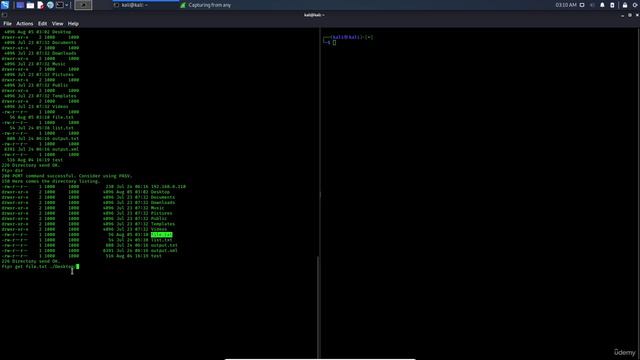This screenshot has width=640, height=360.
Task: Click list.txt in lower listing
Action: point(162,240)
